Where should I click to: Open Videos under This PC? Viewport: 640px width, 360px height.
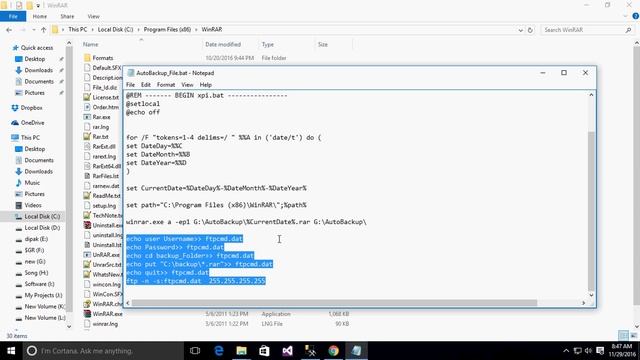tap(33, 205)
